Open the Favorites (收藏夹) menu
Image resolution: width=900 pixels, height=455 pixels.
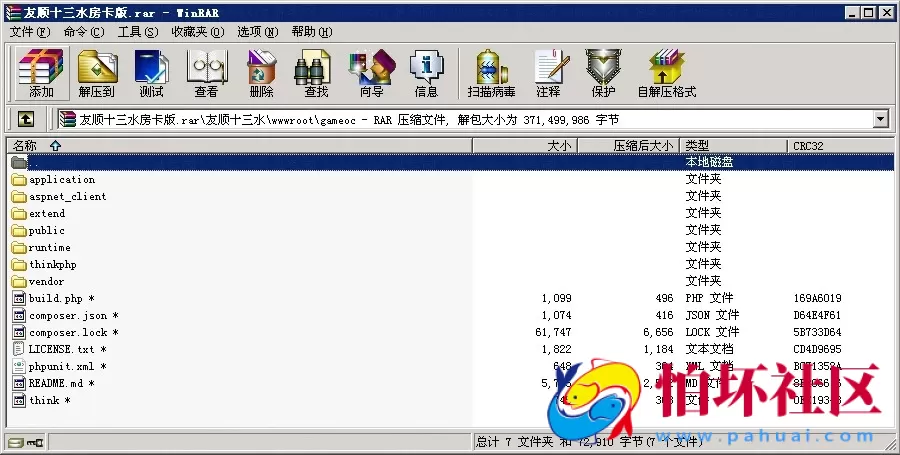[197, 32]
